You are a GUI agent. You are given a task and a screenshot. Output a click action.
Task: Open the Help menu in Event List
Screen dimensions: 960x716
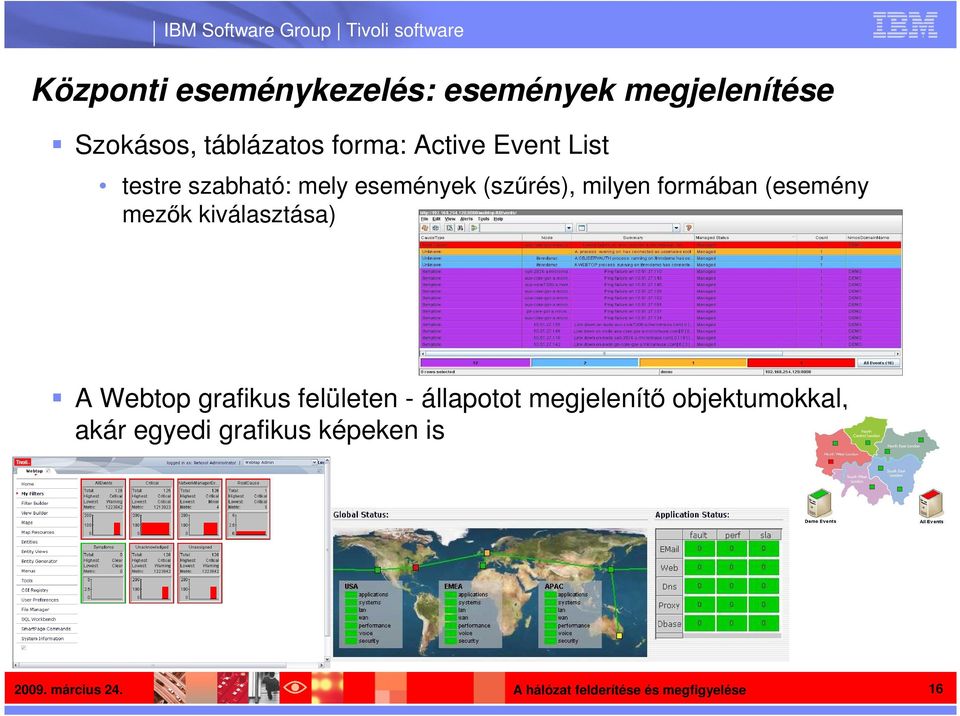coord(498,219)
